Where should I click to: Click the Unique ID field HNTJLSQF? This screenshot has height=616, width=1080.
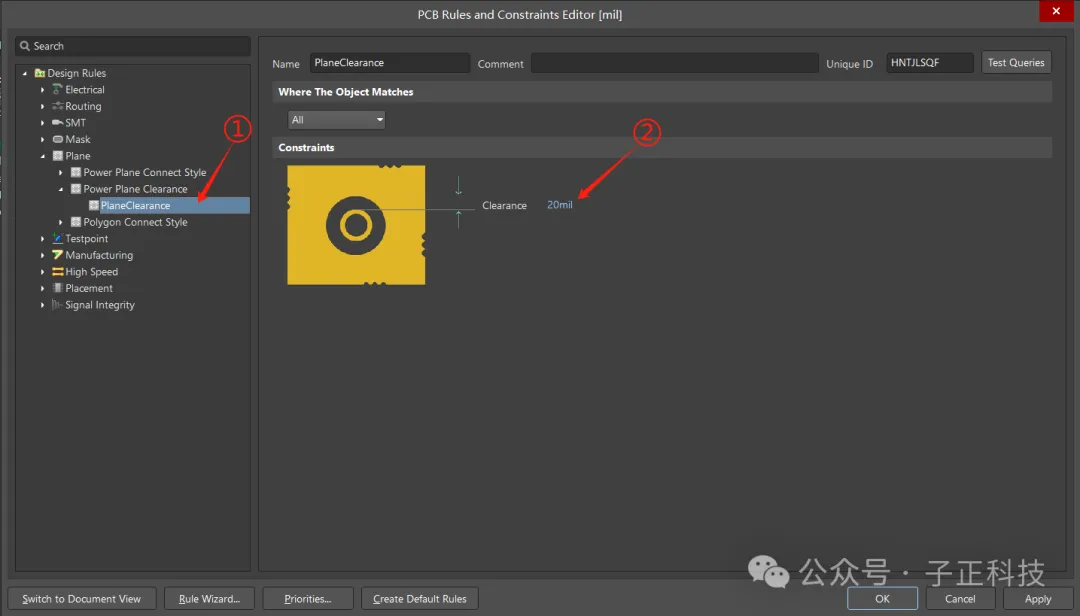point(930,63)
